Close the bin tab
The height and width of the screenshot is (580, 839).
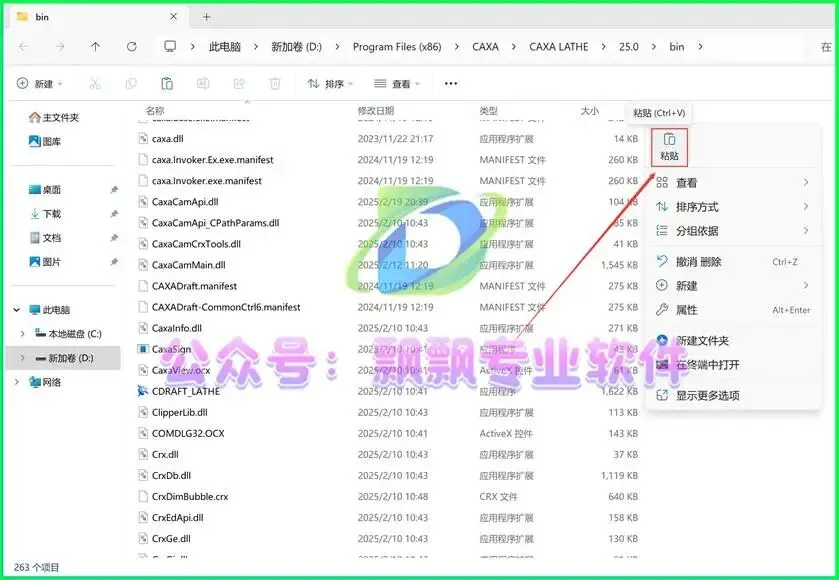(x=173, y=17)
